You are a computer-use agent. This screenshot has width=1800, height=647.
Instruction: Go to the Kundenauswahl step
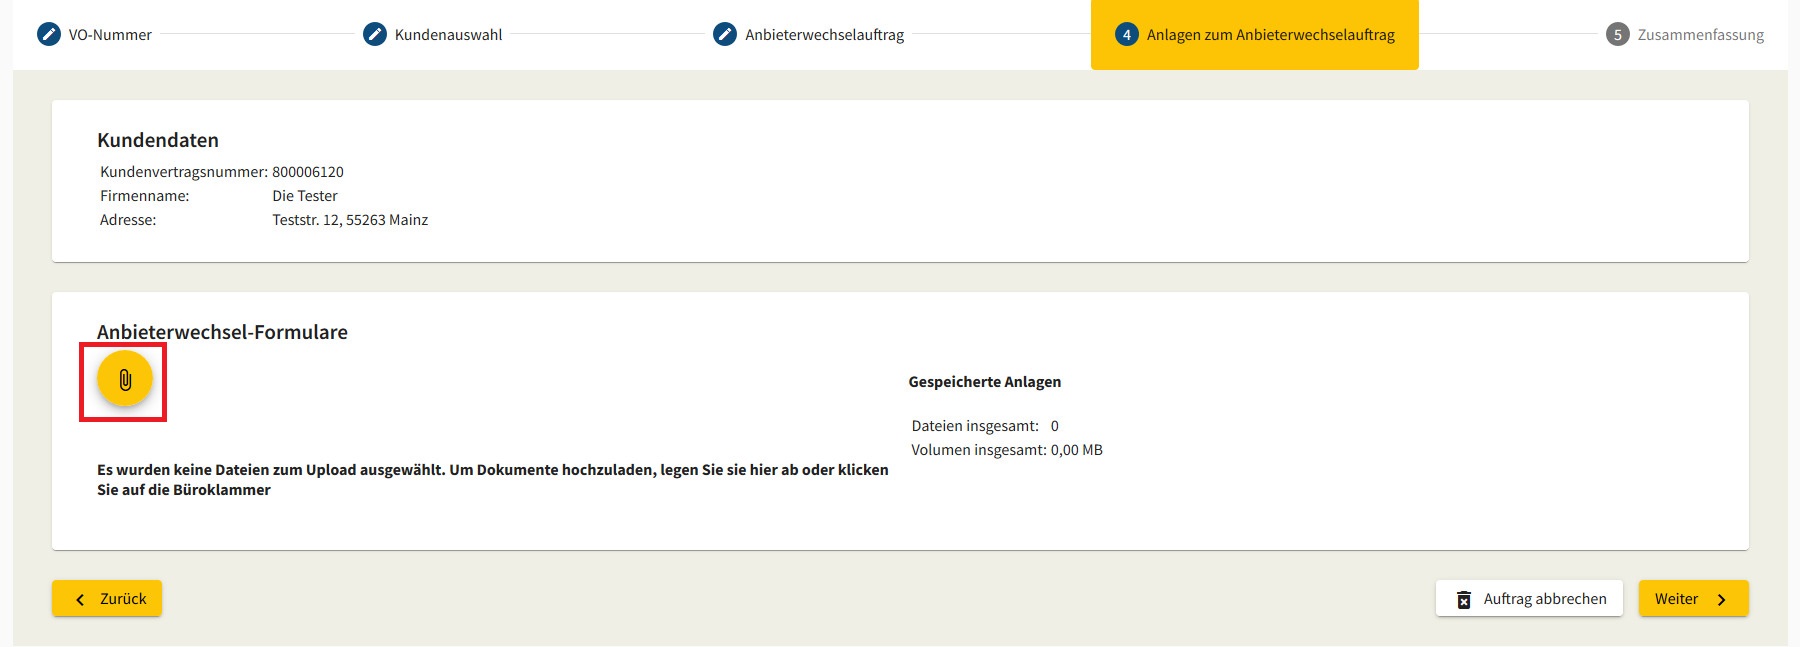tap(433, 34)
